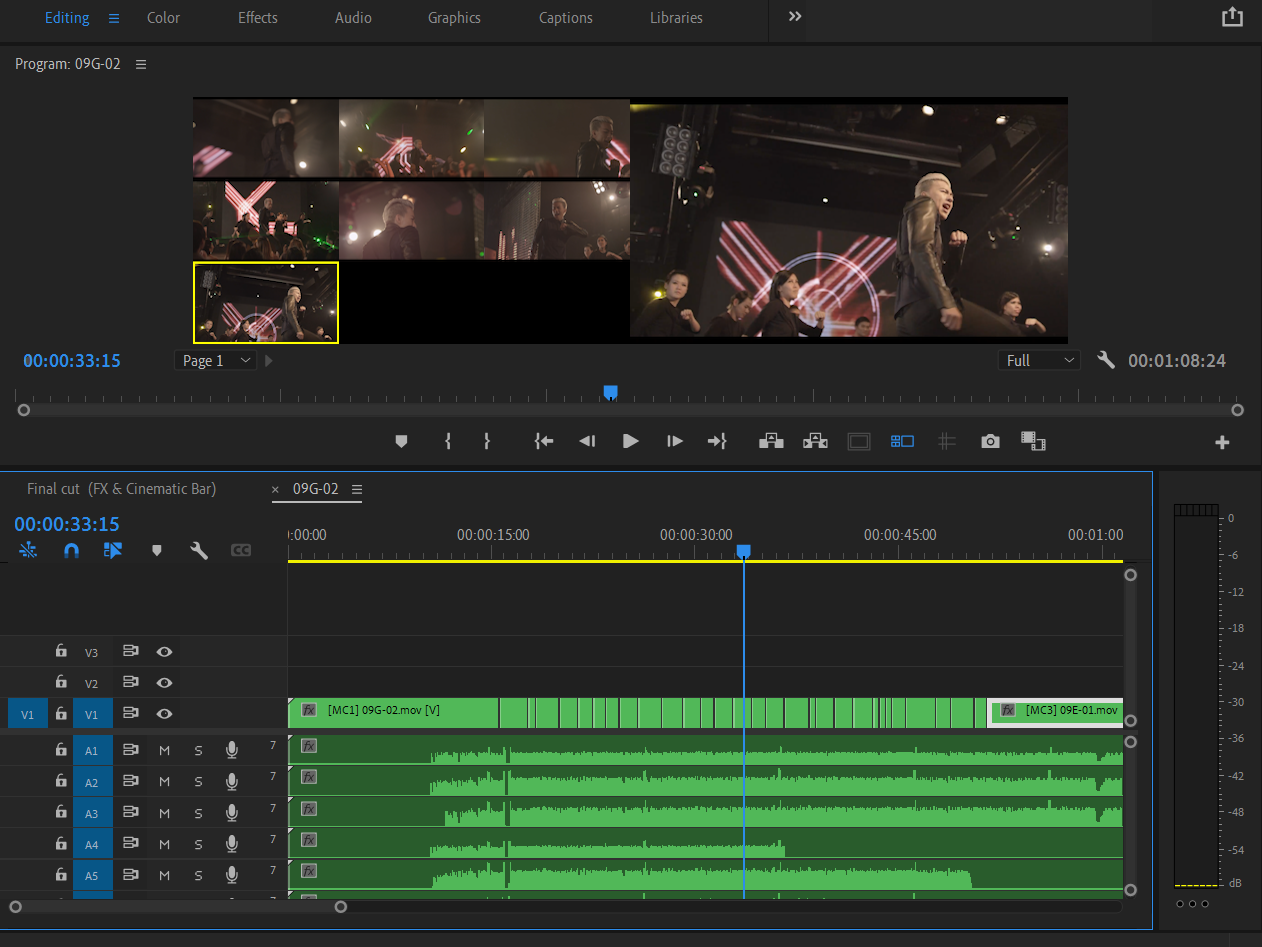Screen dimensions: 1262x947
Task: Click the Export Frame camera icon
Action: [990, 441]
